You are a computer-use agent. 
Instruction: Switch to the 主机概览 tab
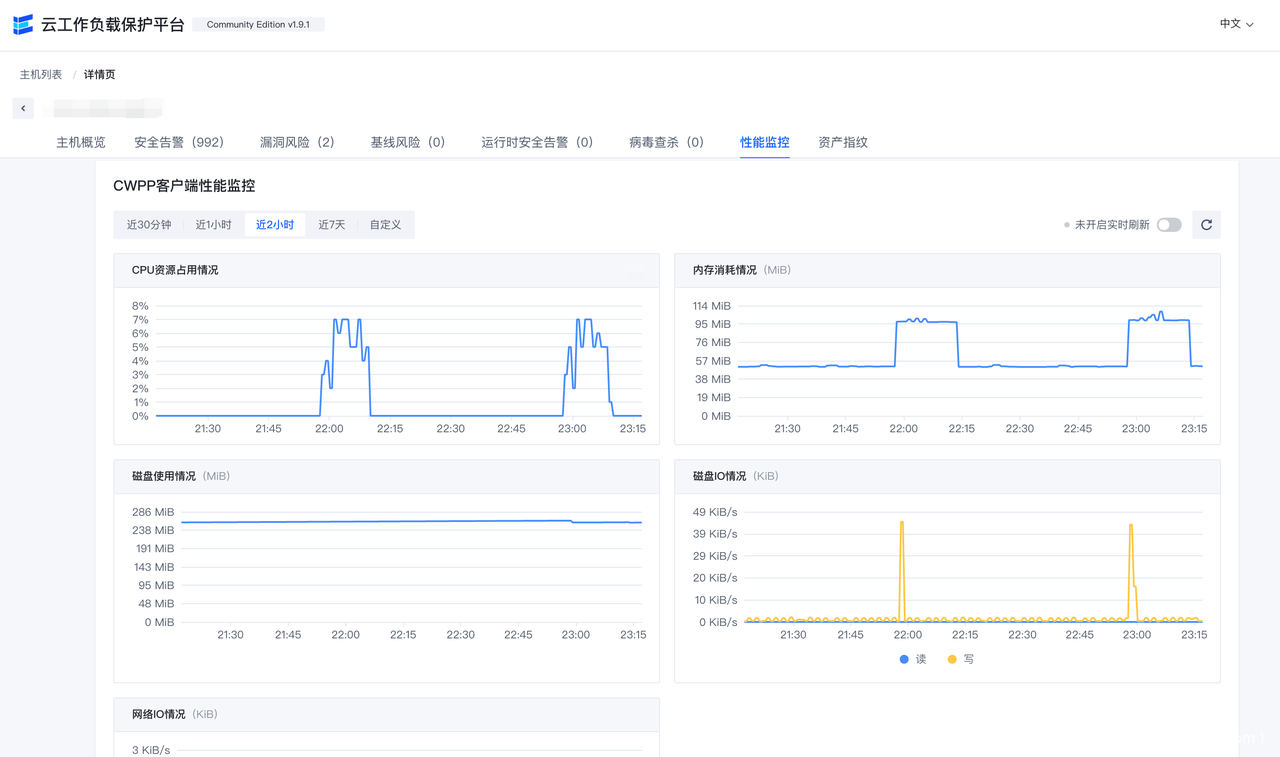point(80,142)
